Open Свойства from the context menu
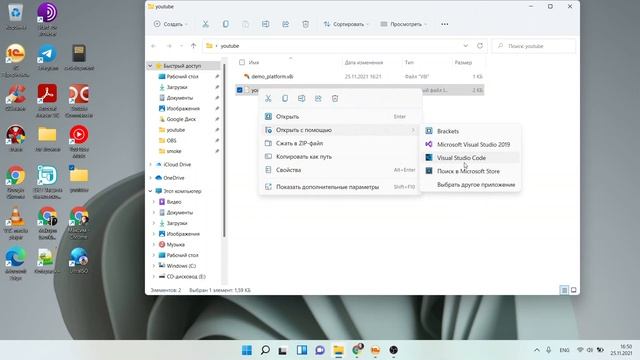 click(340, 170)
